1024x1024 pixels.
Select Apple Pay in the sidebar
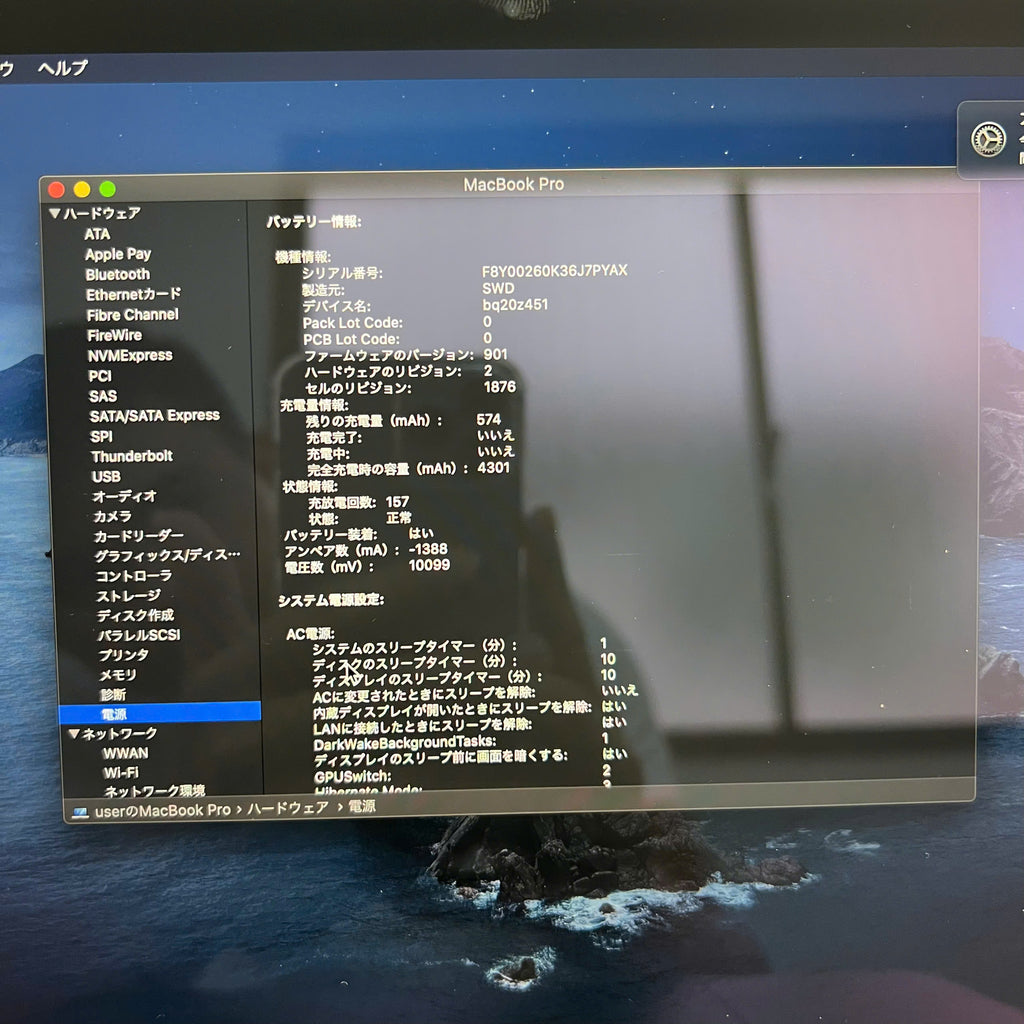coord(118,254)
